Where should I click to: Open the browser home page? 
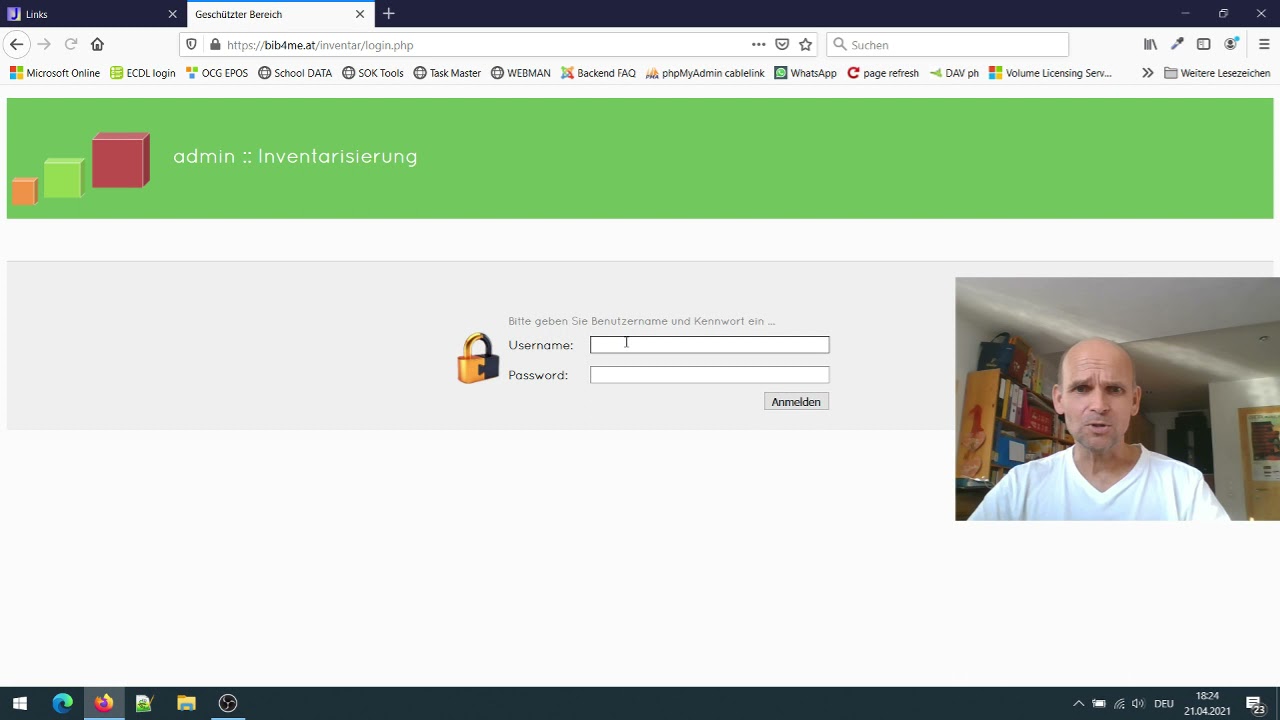click(x=97, y=44)
